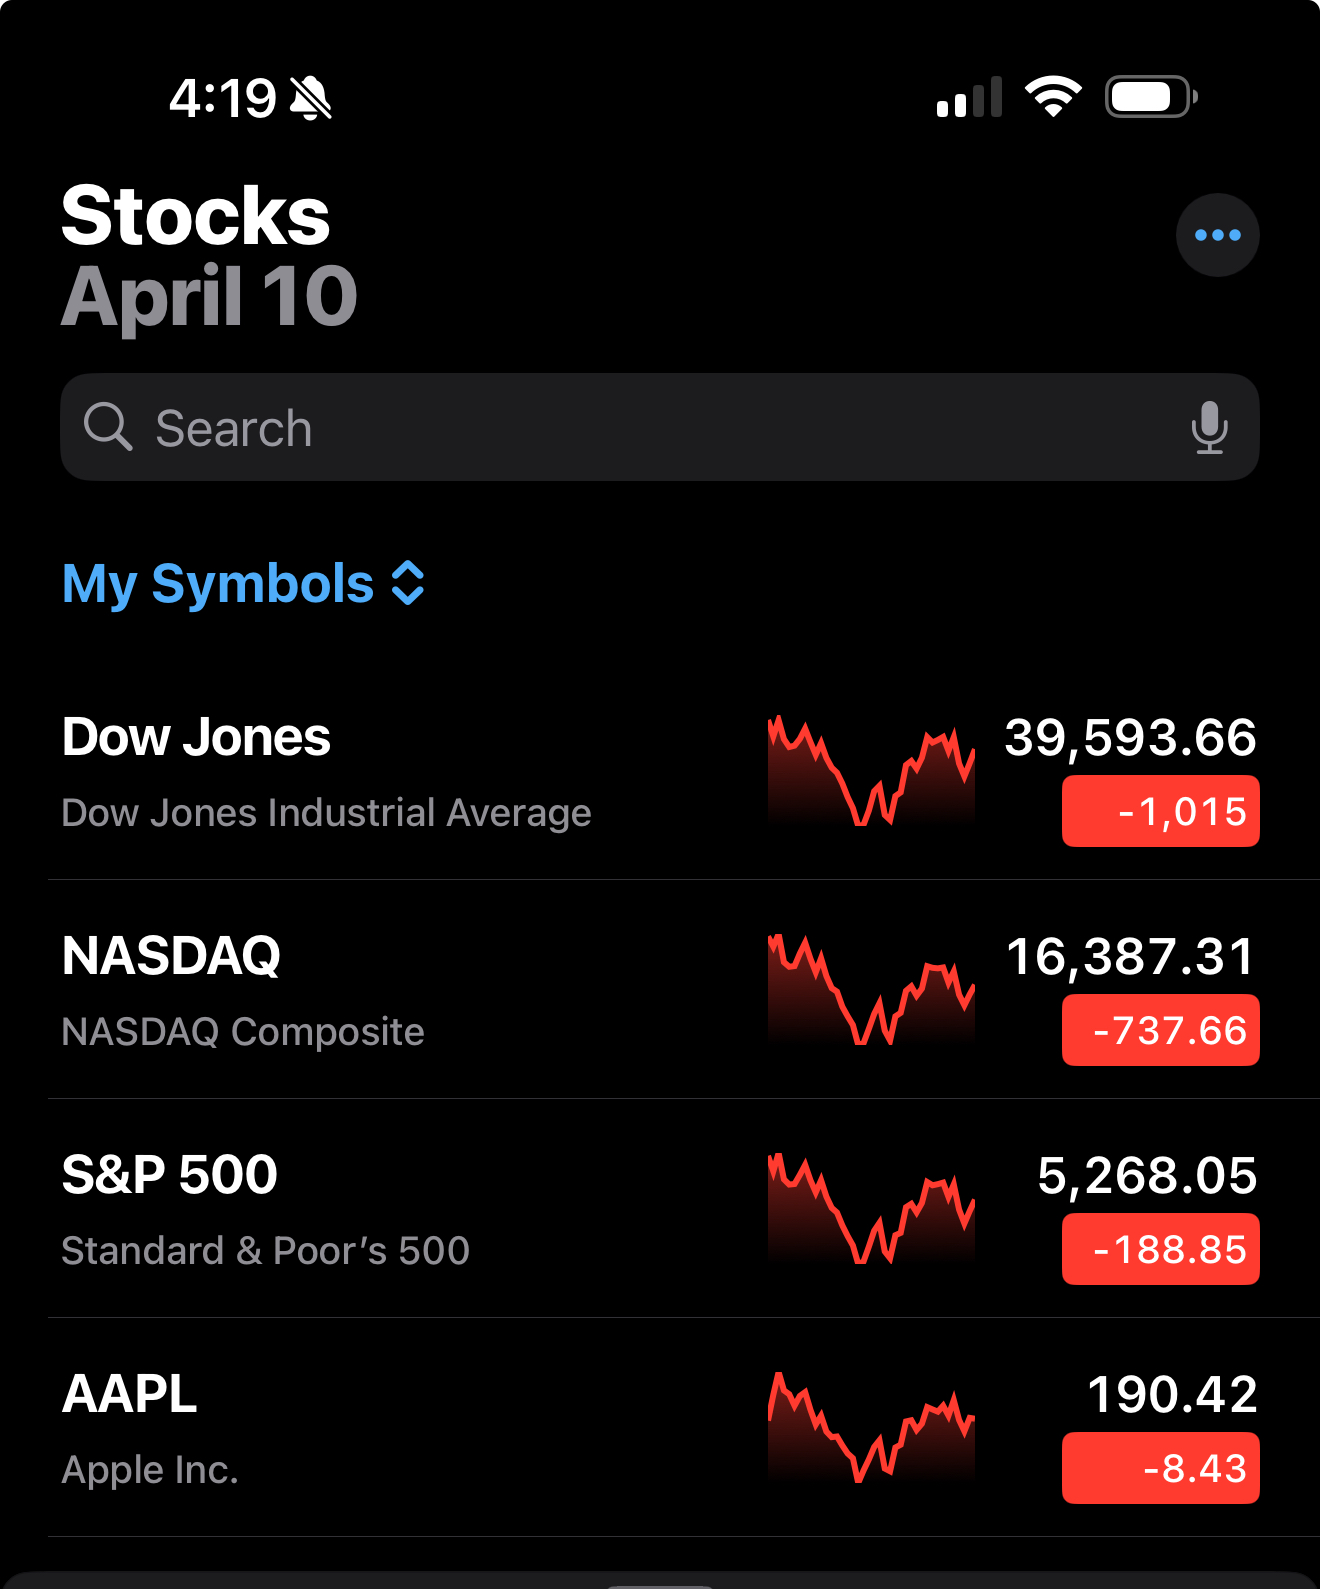The height and width of the screenshot is (1589, 1320).
Task: Tap the Dow Jones sparkline chart
Action: tap(871, 770)
